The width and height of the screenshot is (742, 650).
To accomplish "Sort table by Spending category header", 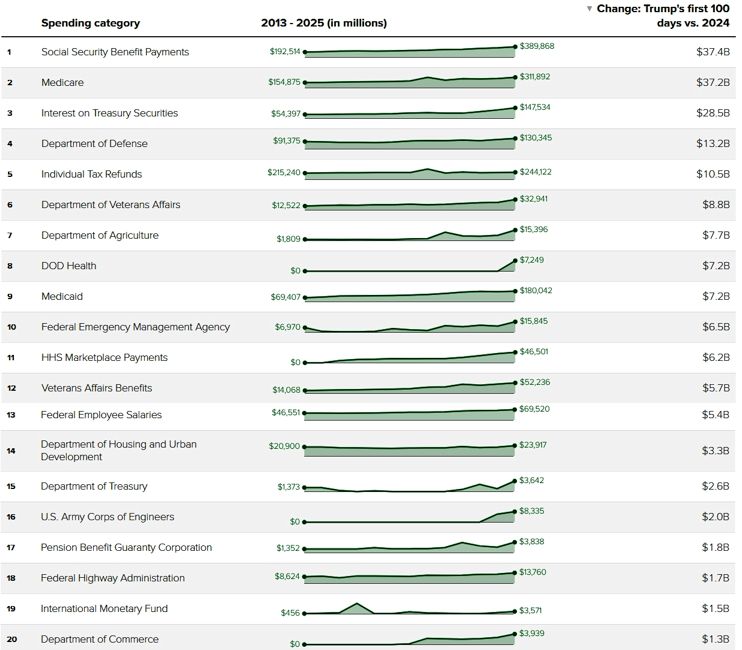I will [90, 23].
